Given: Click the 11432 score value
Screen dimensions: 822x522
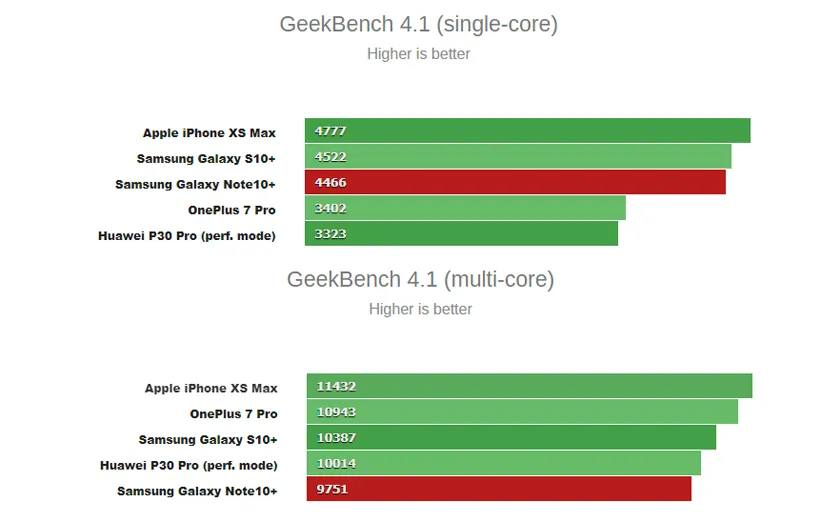Looking at the screenshot, I should (x=336, y=387).
